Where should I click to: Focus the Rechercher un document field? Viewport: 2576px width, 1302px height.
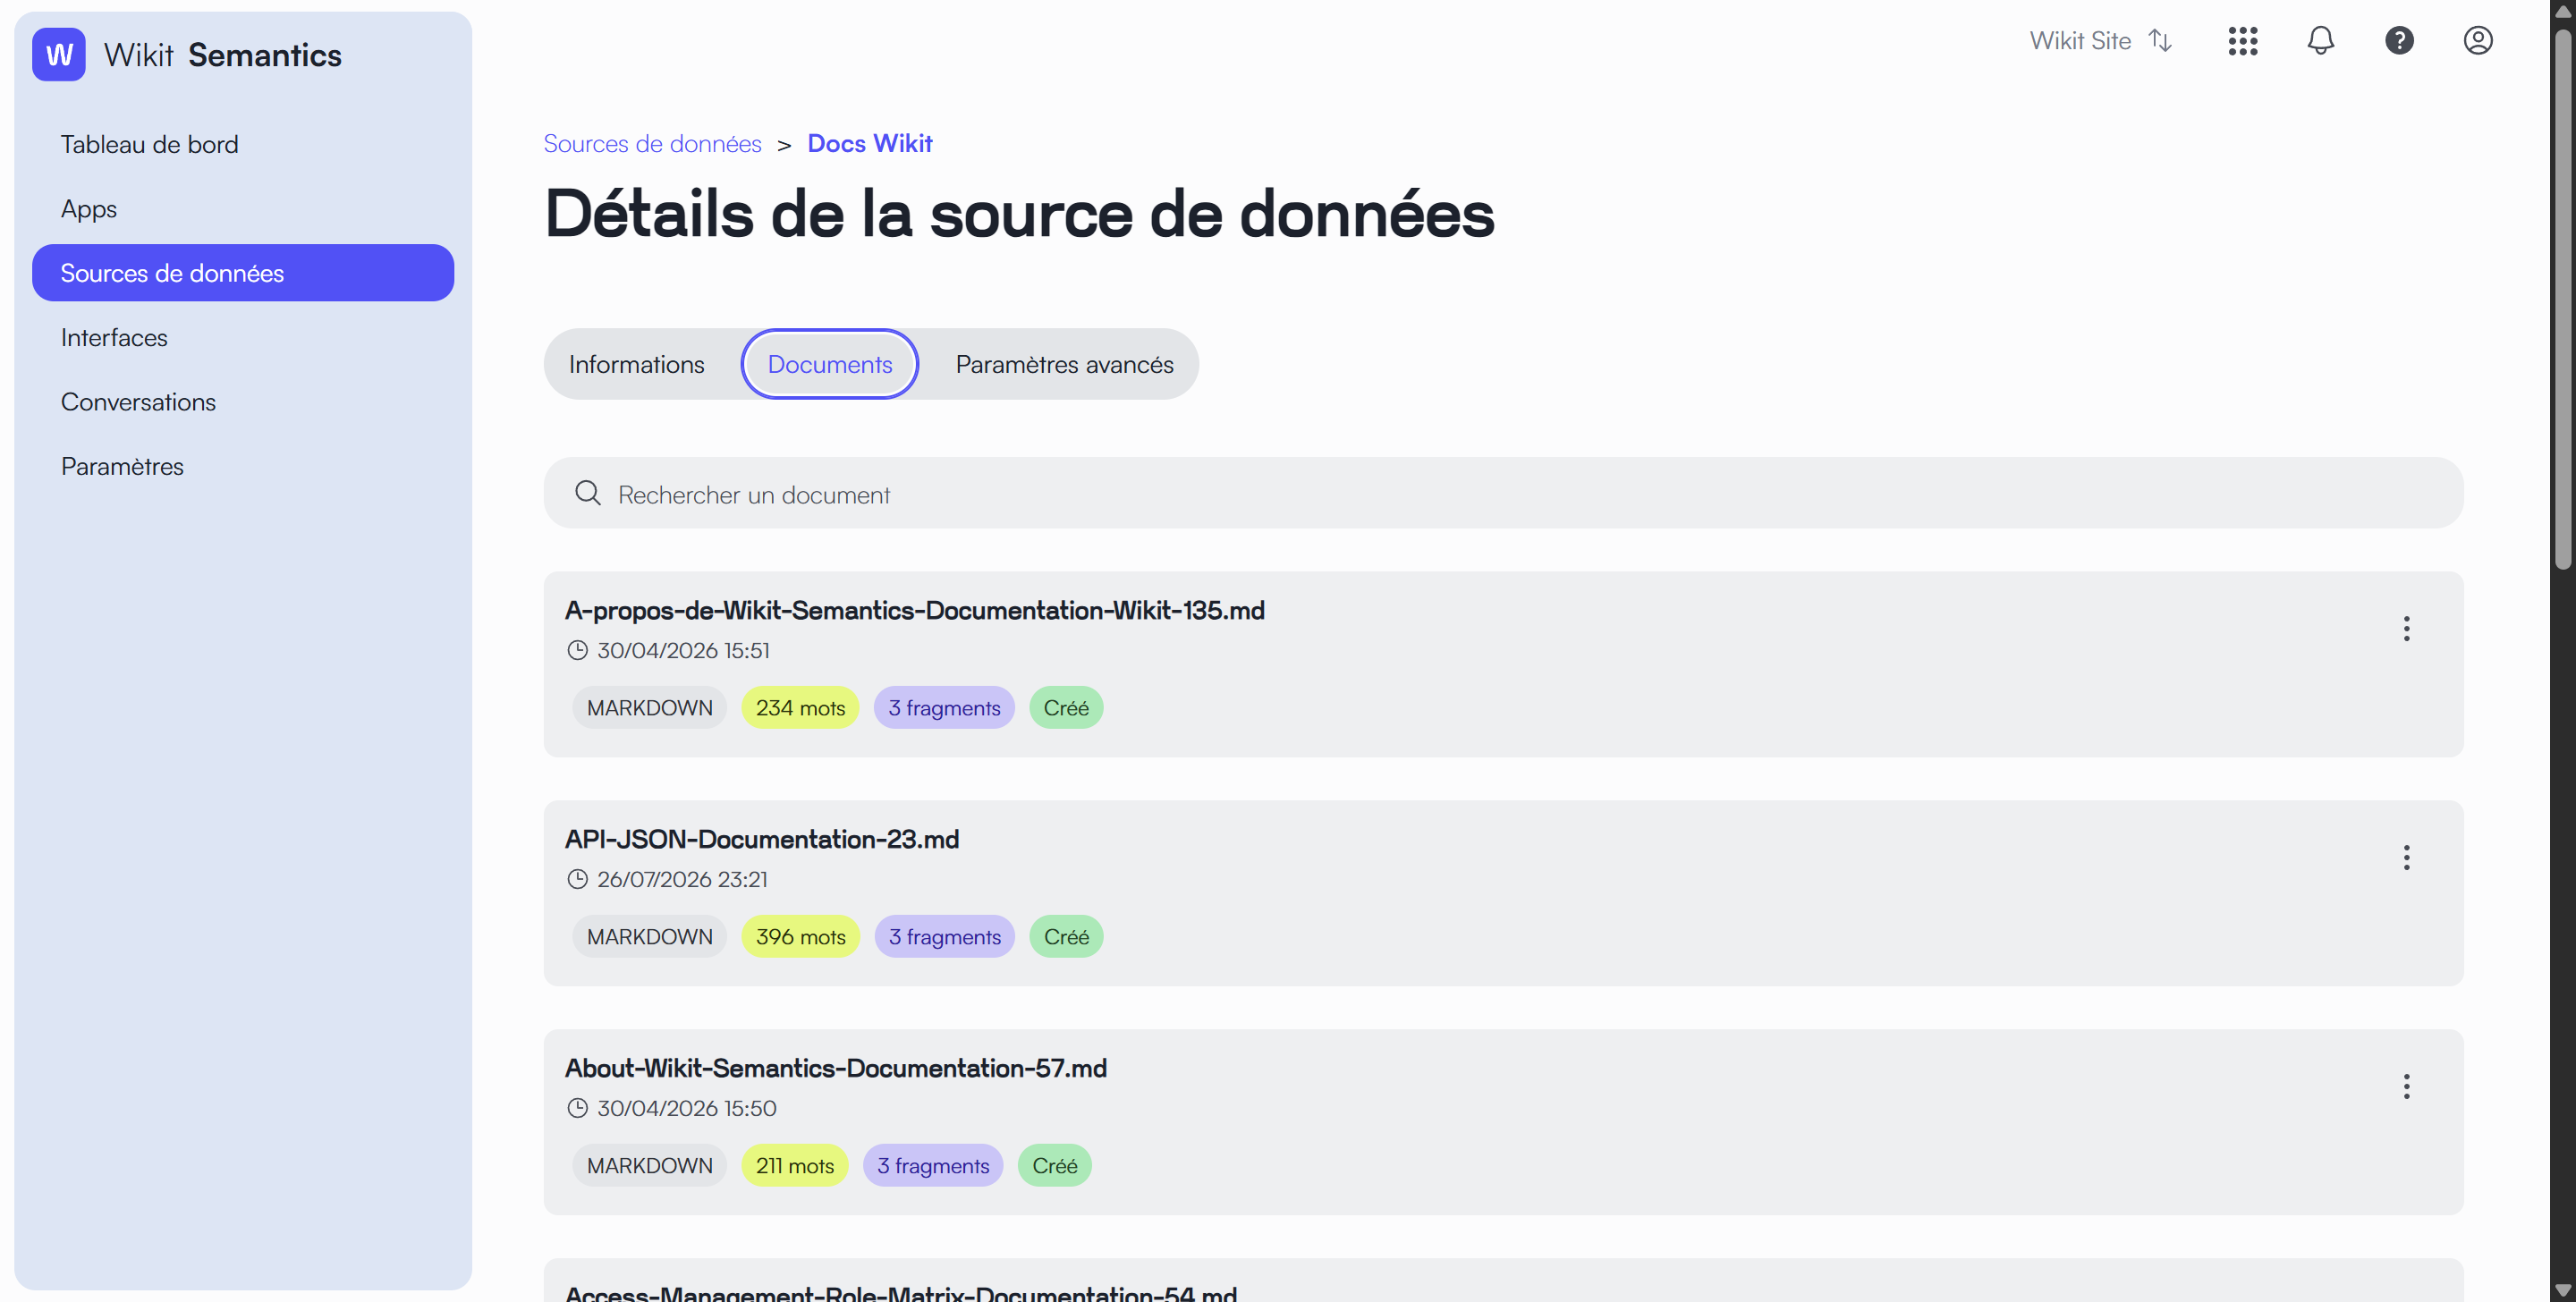point(1503,493)
